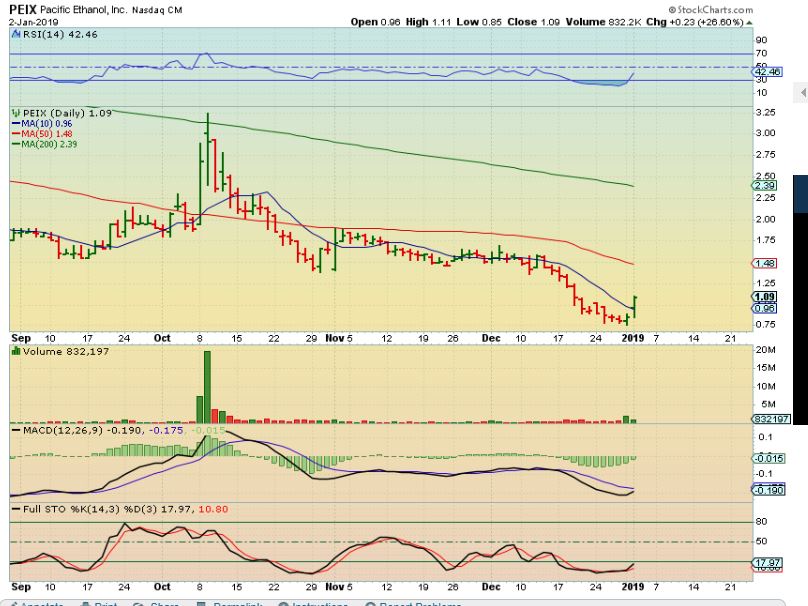This screenshot has height=606, width=808.
Task: Open the Permalink link in the bottom toolbar
Action: [230, 603]
